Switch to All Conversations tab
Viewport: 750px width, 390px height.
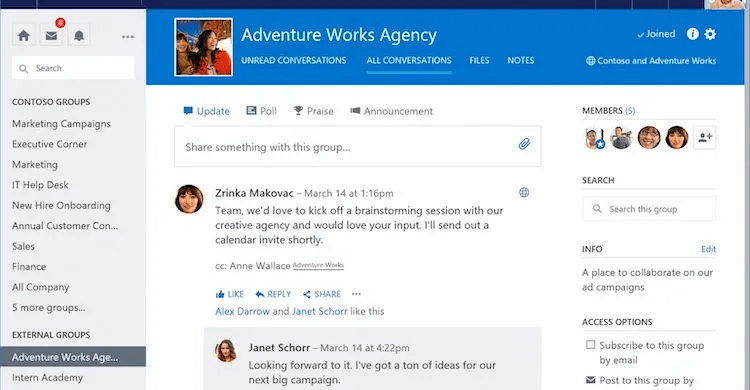point(409,60)
